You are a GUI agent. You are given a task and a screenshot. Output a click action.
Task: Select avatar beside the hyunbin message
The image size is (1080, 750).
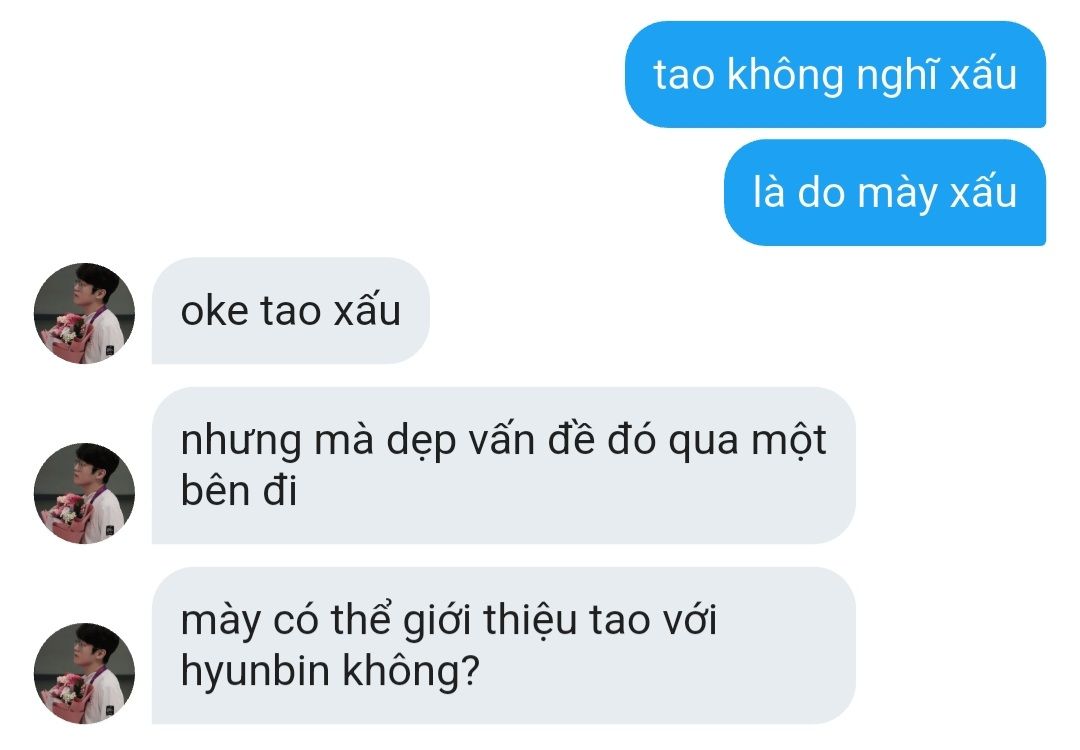click(x=84, y=674)
